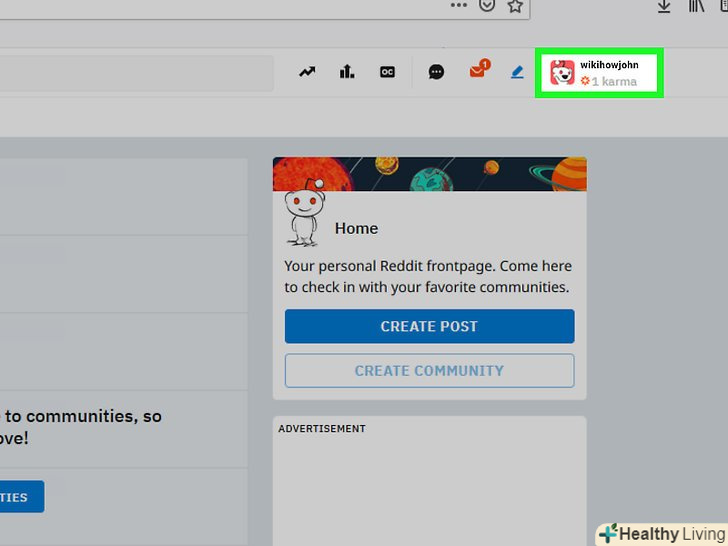The image size is (728, 546).
Task: Open the wikihowjohn user menu
Action: (599, 73)
